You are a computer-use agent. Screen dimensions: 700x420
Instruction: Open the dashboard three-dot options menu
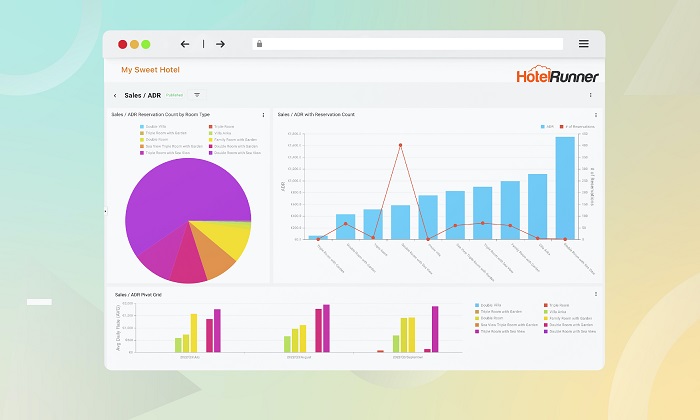590,95
